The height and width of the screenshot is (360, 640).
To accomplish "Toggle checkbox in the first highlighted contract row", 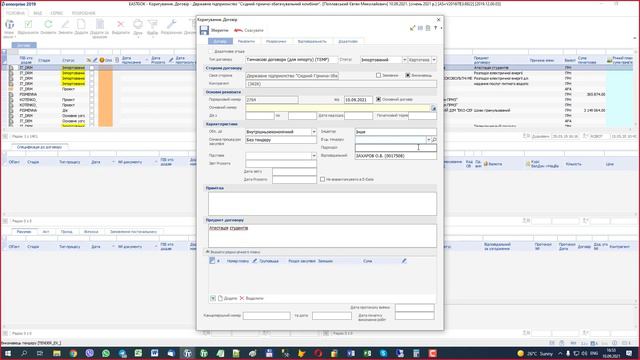I will (92, 68).
